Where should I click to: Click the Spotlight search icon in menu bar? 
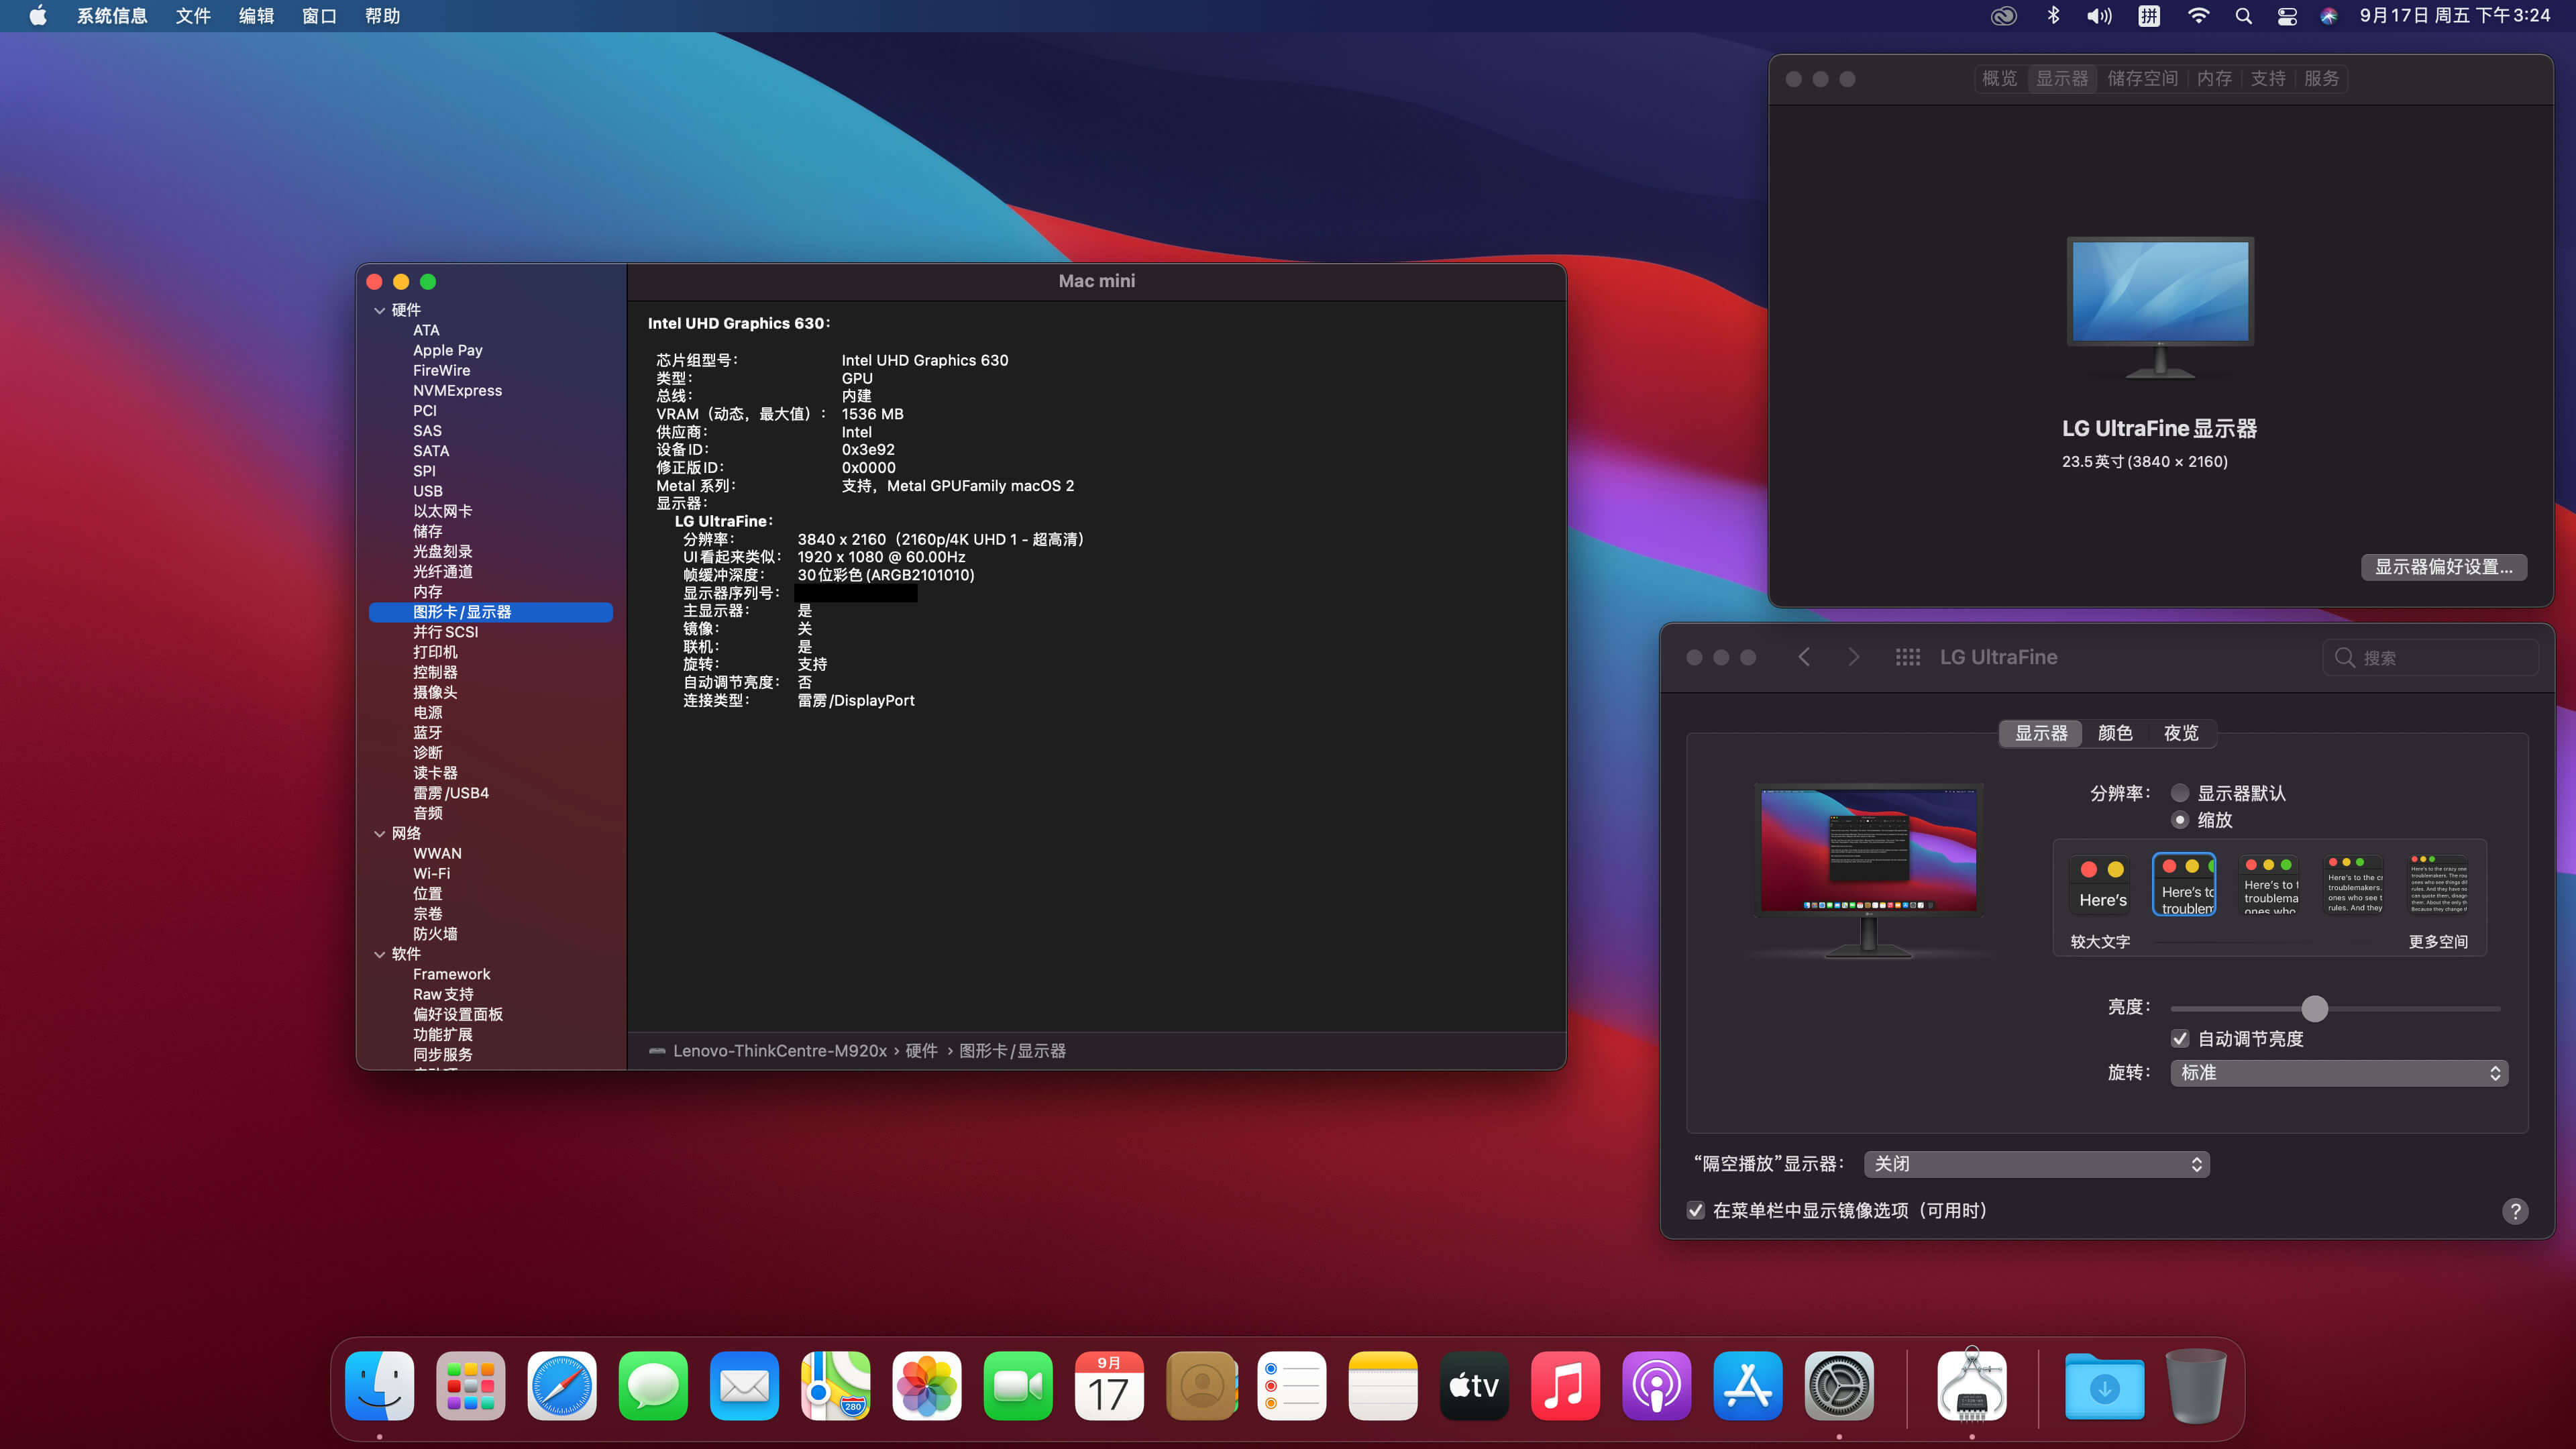click(2243, 16)
